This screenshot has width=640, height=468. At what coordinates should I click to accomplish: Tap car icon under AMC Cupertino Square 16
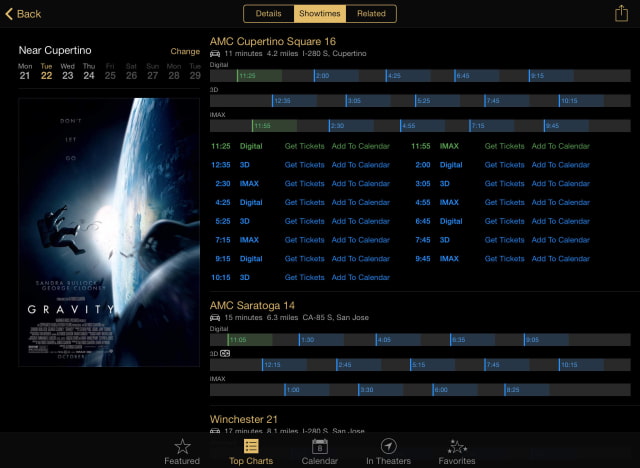[215, 53]
